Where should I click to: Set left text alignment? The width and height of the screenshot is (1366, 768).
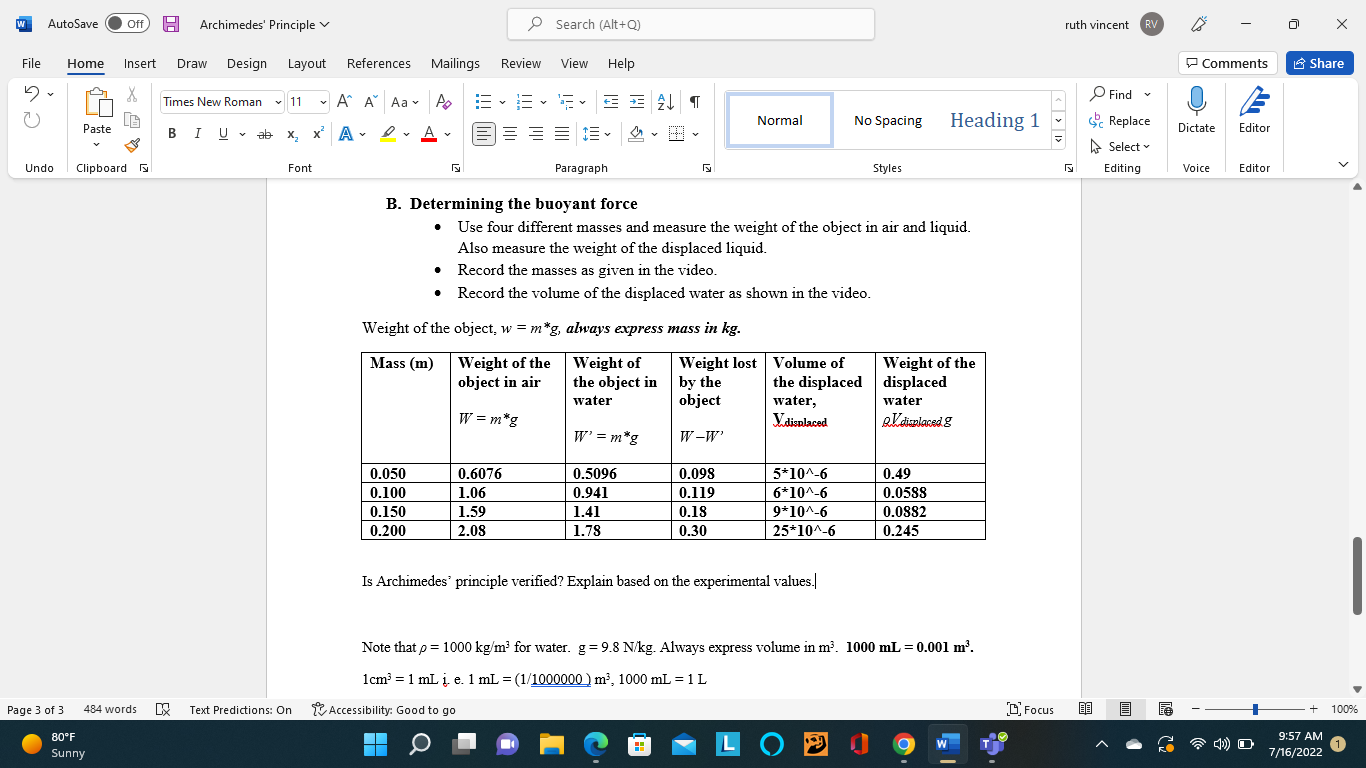click(x=484, y=134)
